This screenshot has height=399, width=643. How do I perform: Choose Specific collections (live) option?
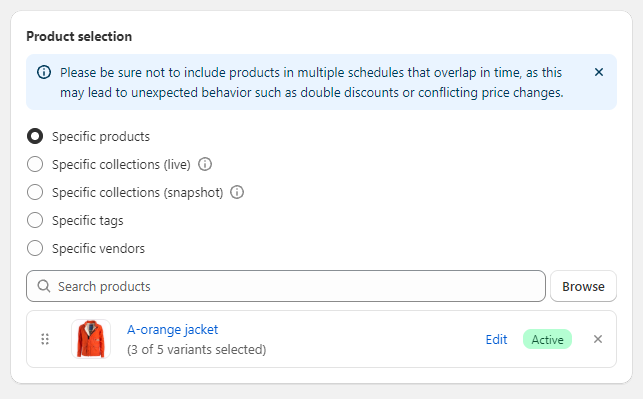(35, 164)
